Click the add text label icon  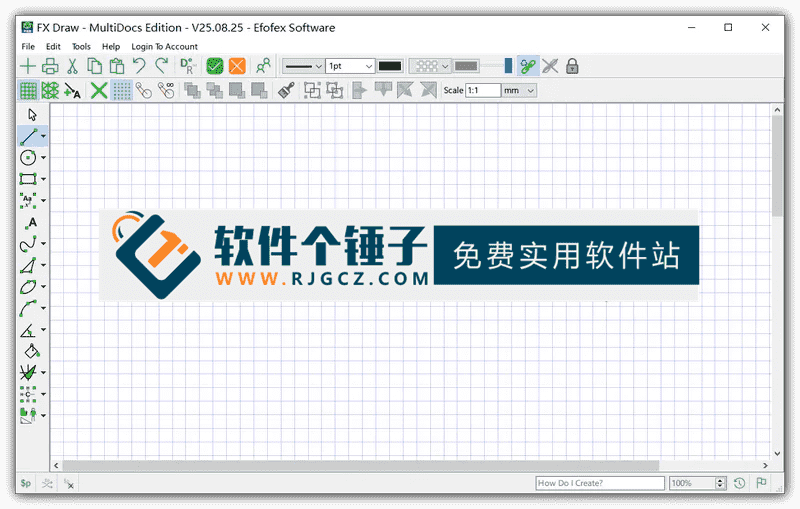pyautogui.click(x=72, y=91)
